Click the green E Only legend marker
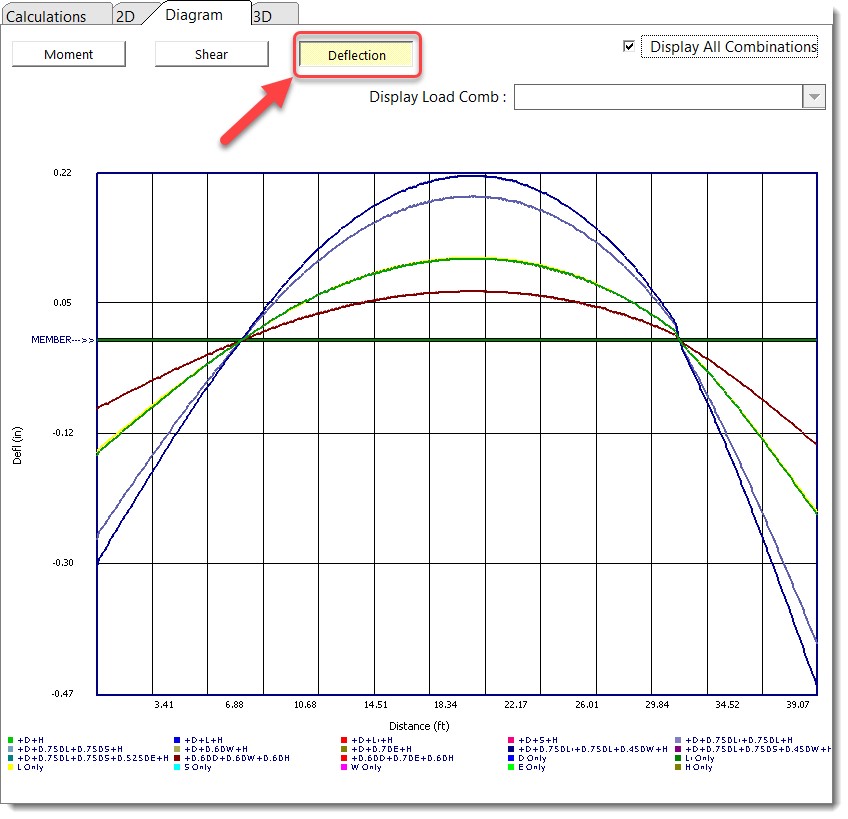848x819 pixels. [511, 767]
